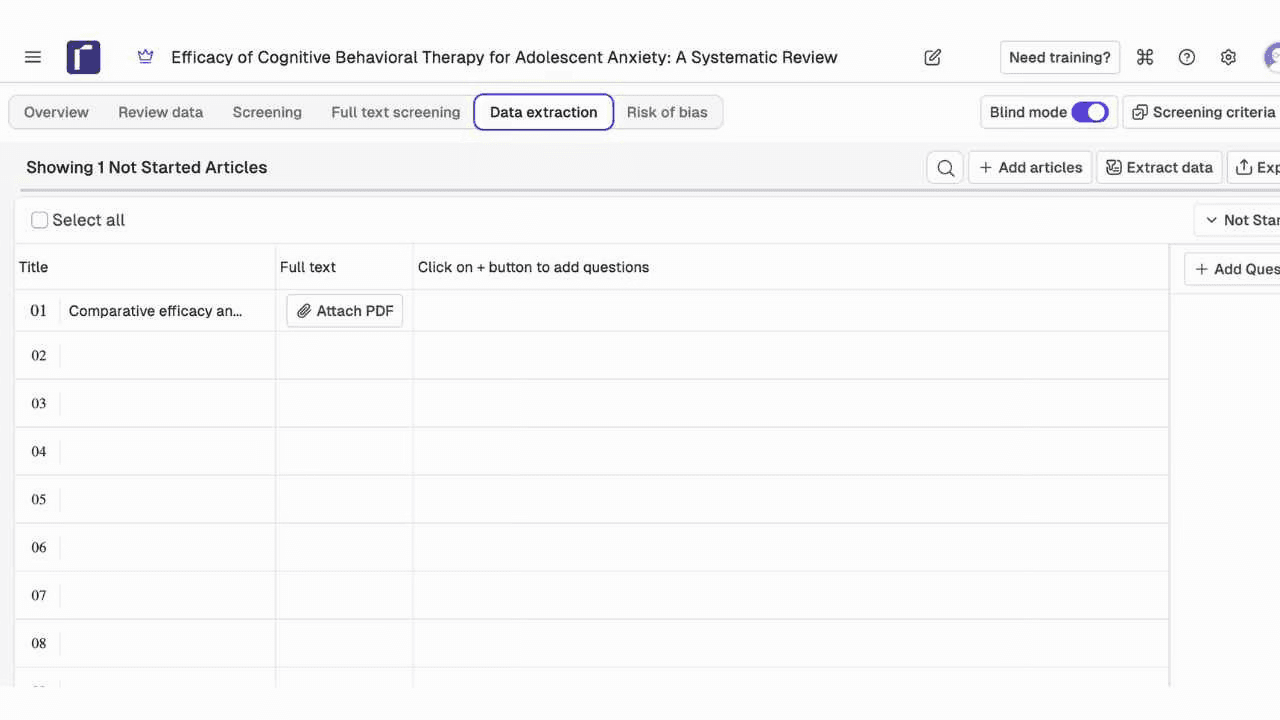Select row number 04
The height and width of the screenshot is (720, 1280).
coord(39,451)
